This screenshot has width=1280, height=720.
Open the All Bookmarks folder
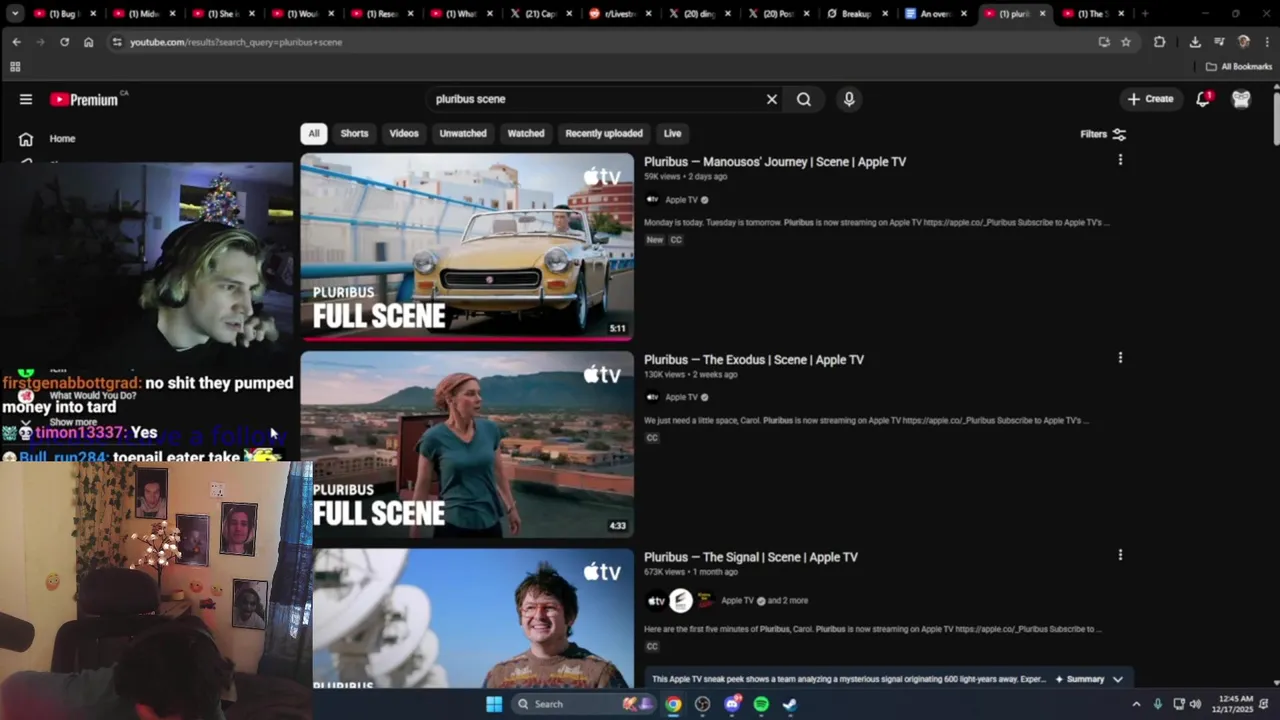tap(1238, 67)
